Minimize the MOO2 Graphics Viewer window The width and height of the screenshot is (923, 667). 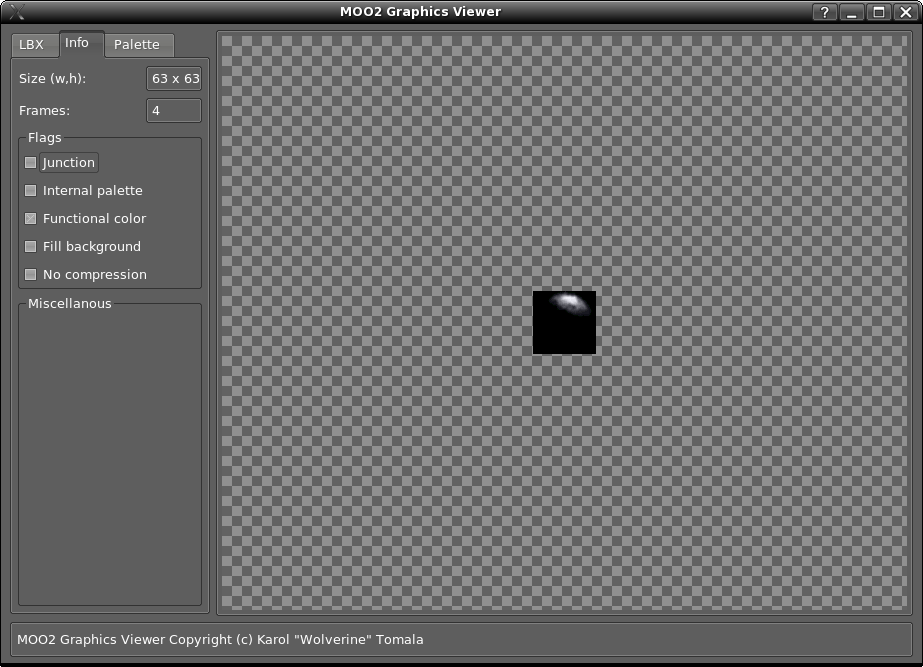(x=852, y=12)
